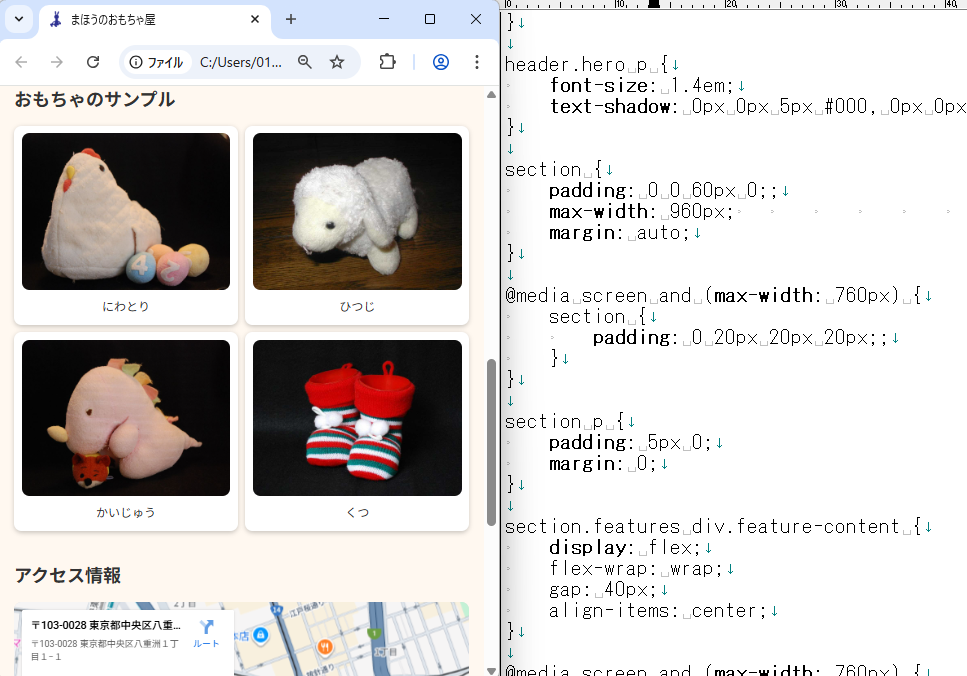Click the forward navigation arrow
Screen dimensions: 967x676
57,62
